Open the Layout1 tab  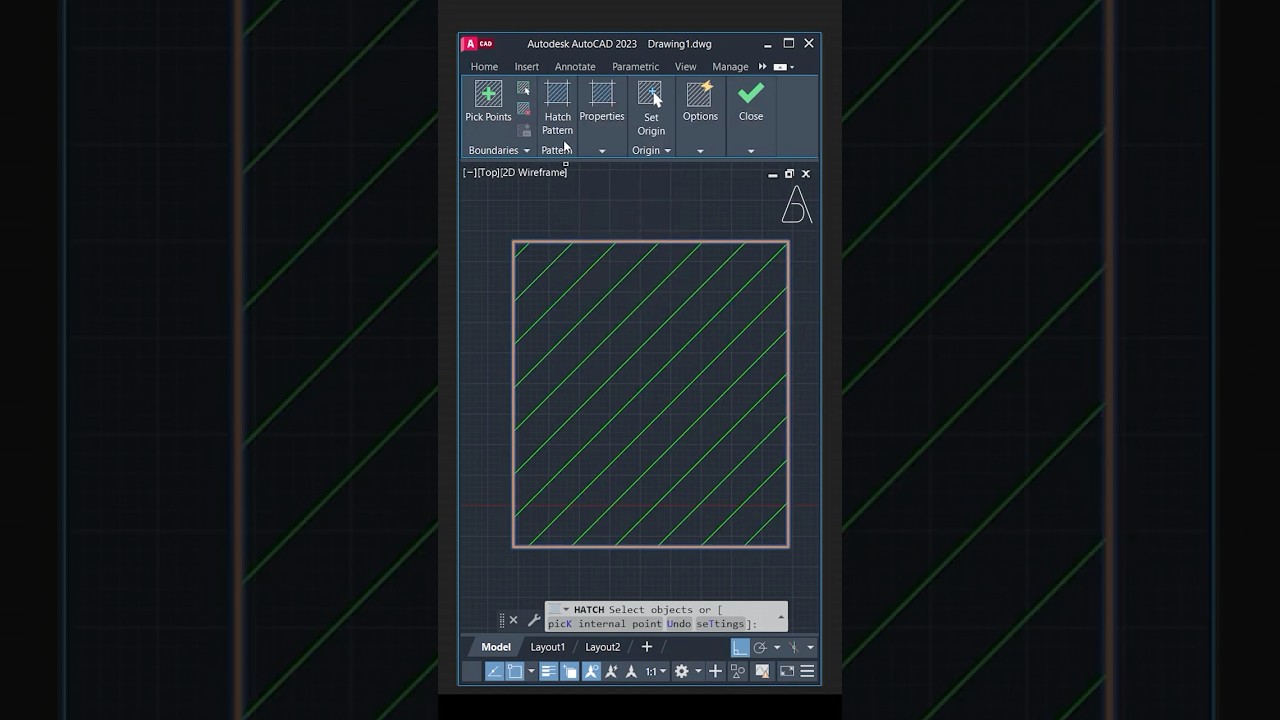coord(547,647)
